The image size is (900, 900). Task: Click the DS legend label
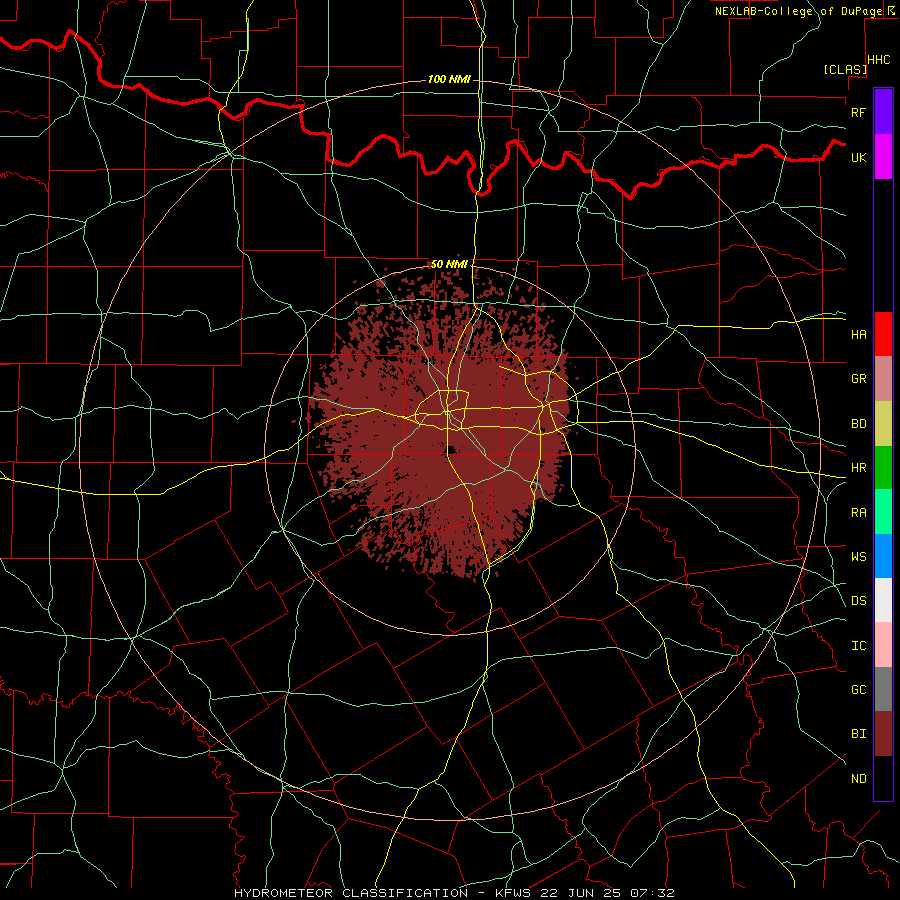pos(858,601)
